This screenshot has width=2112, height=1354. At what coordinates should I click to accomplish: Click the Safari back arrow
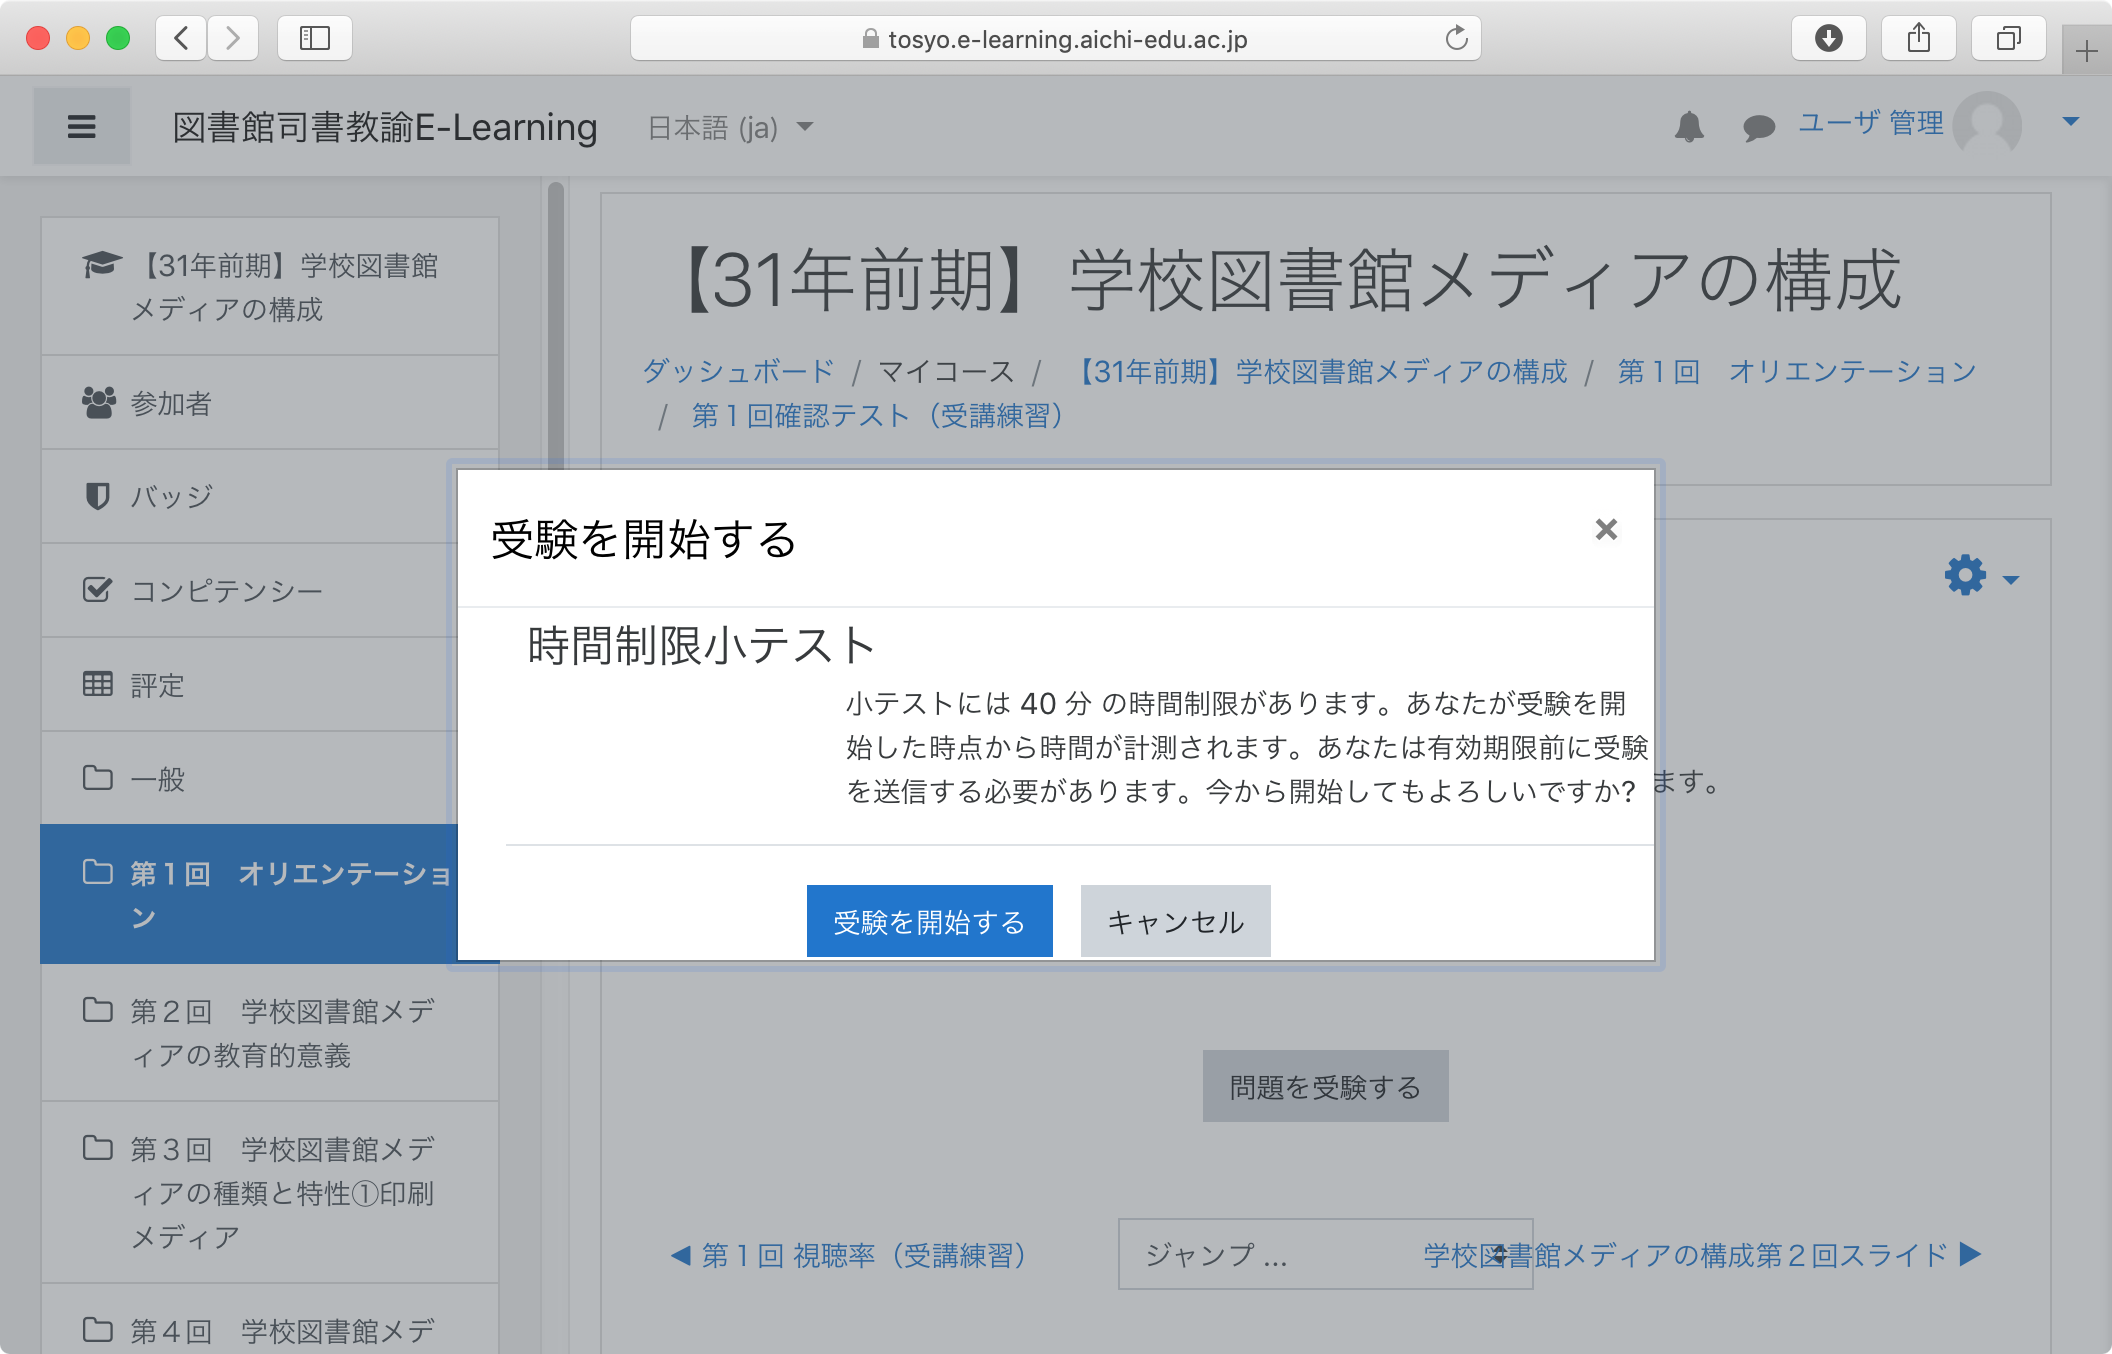point(181,39)
